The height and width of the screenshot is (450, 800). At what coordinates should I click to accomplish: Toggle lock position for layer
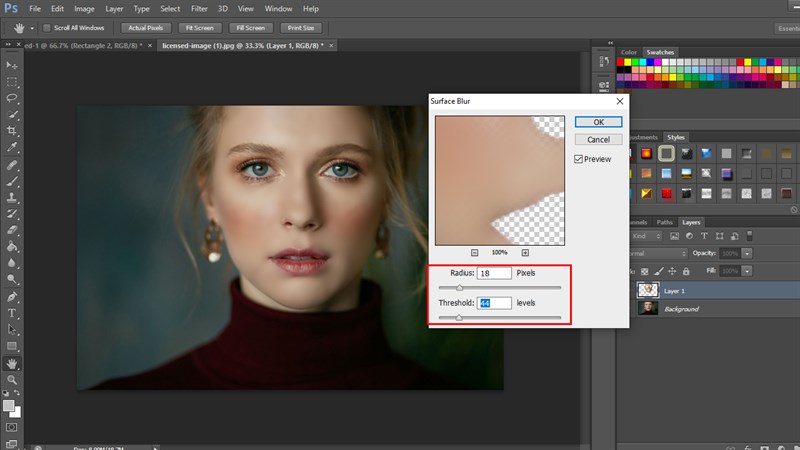pos(672,271)
